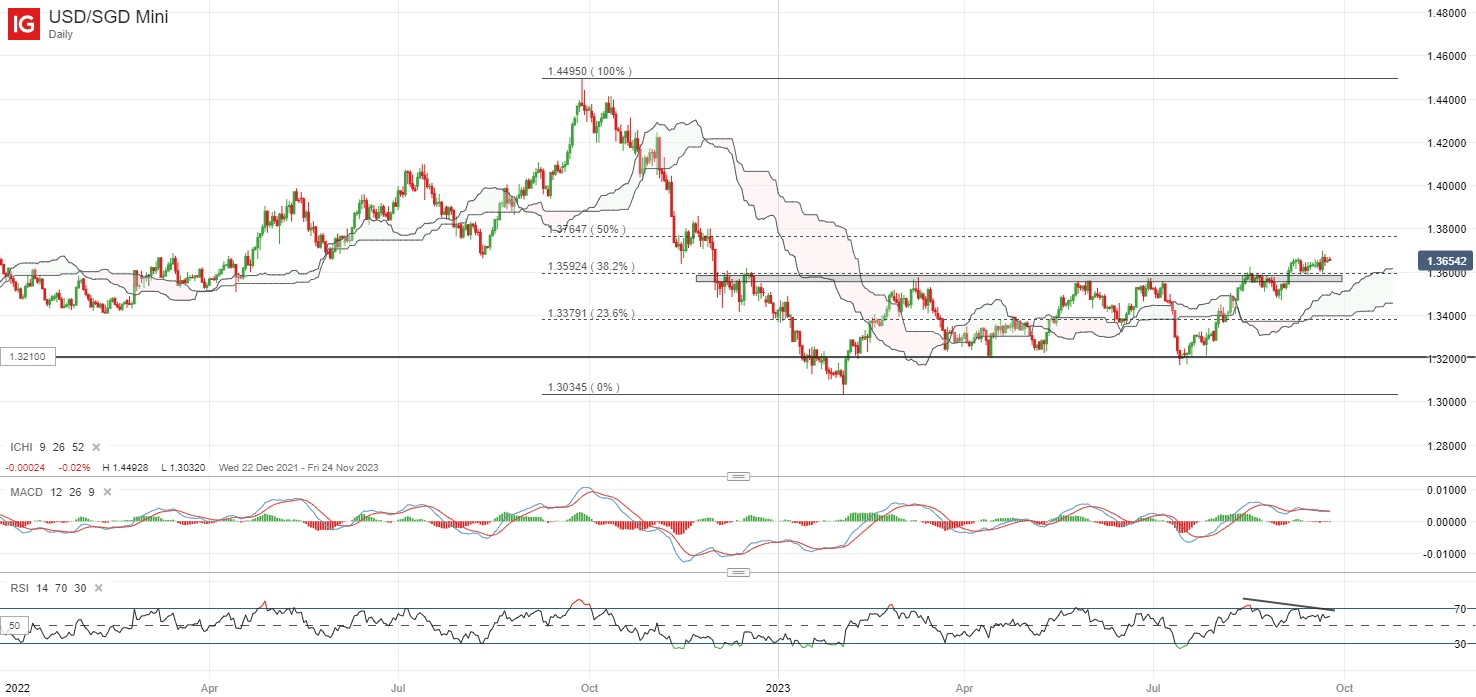Click the -0.01000 MACD axis label

coord(1445,554)
